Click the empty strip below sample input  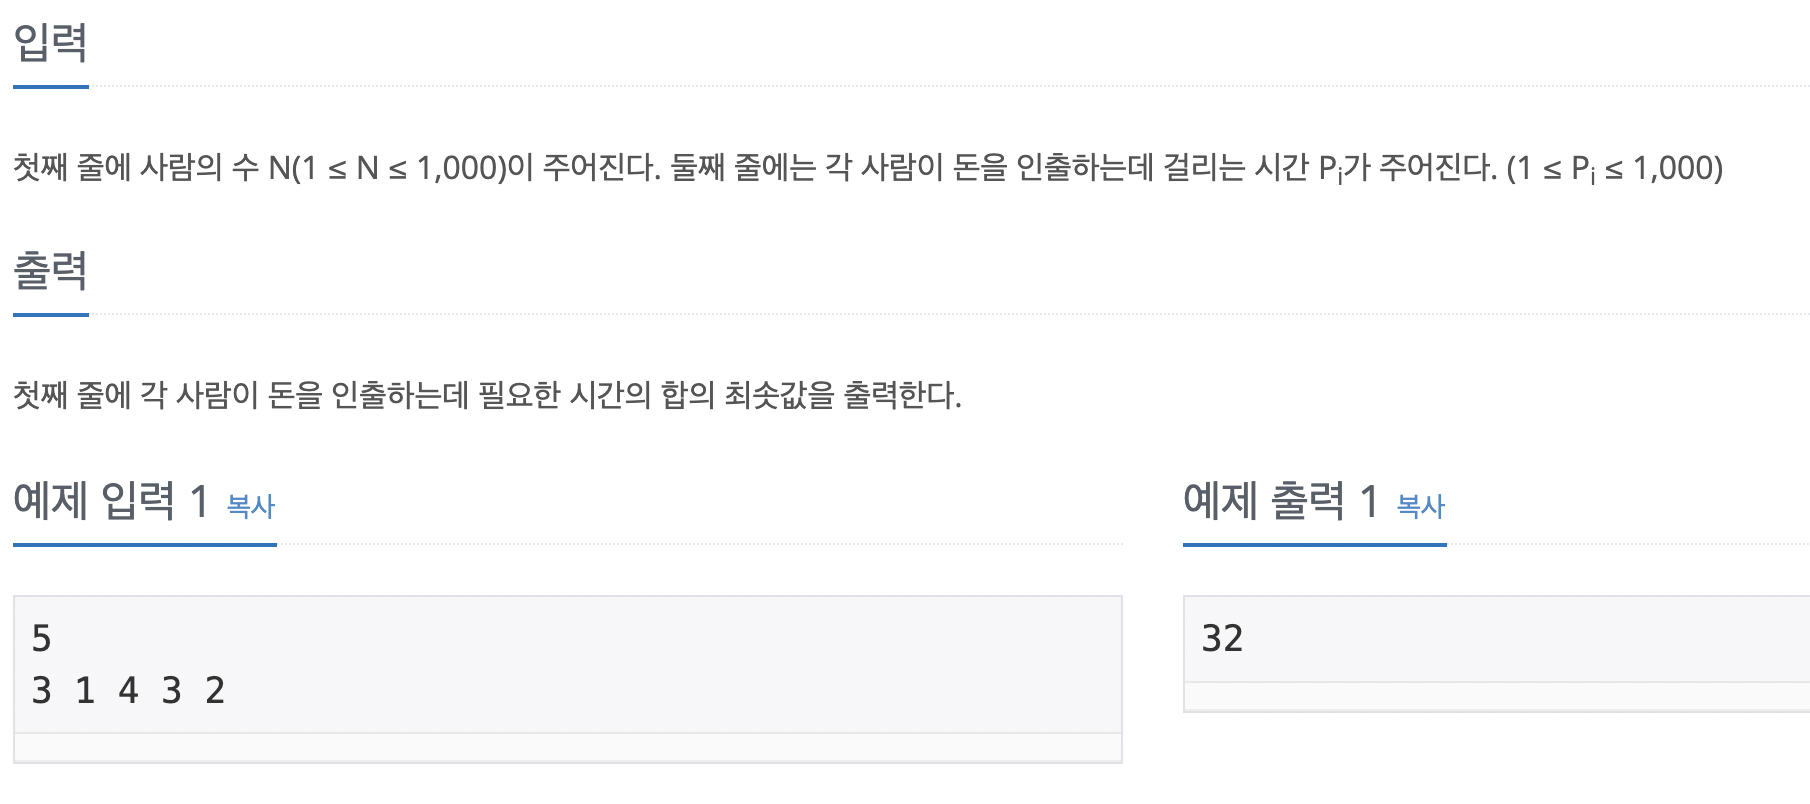click(568, 747)
